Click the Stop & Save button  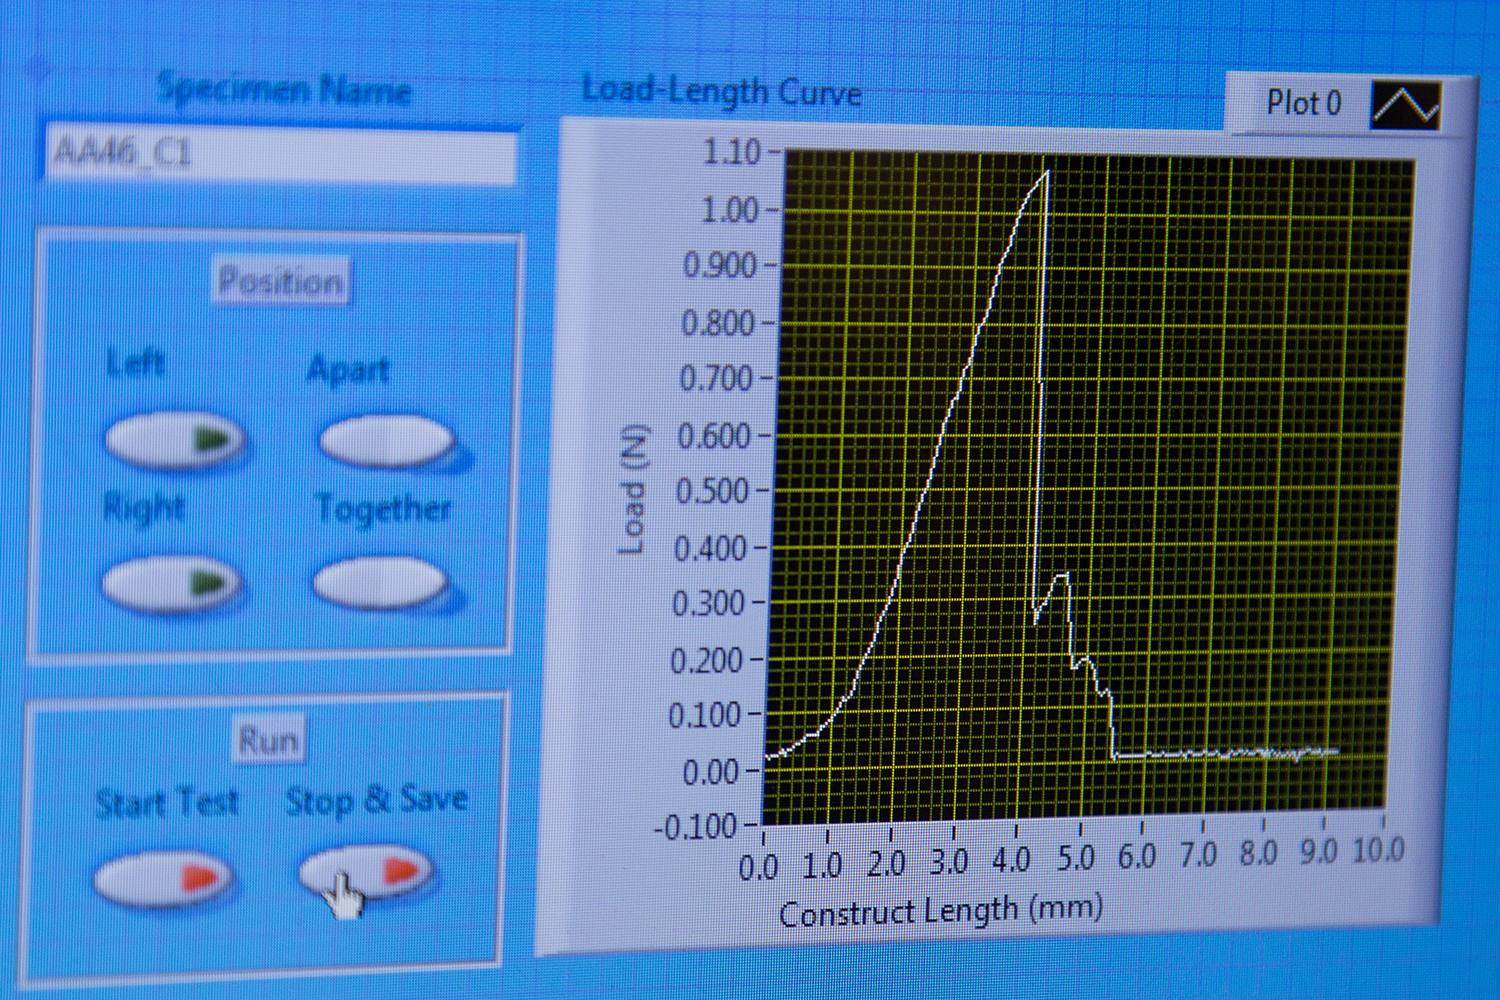click(367, 872)
